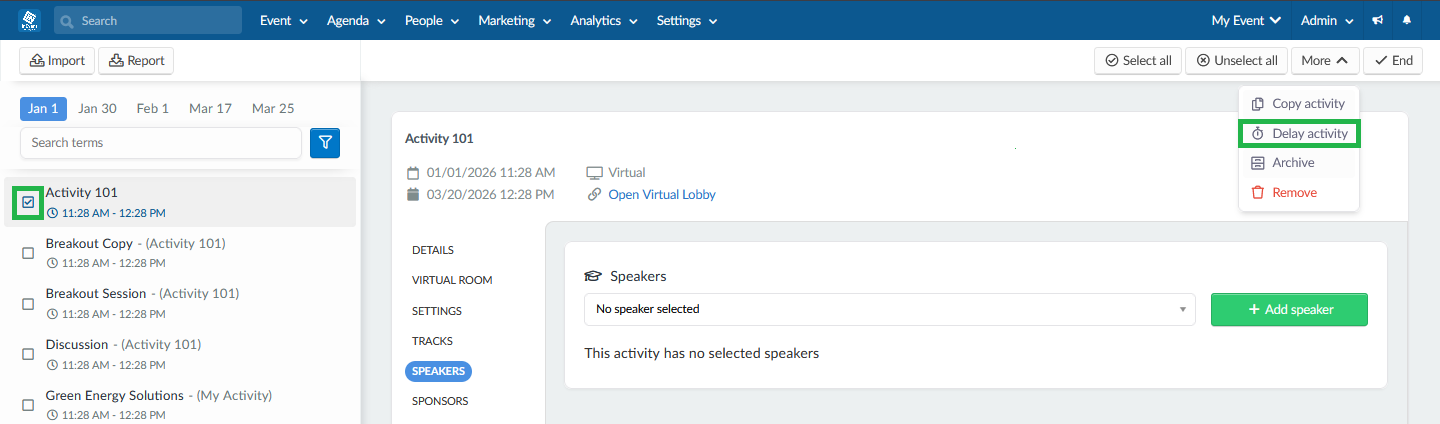Expand the Marketing menu
The width and height of the screenshot is (1440, 424).
[x=515, y=20]
